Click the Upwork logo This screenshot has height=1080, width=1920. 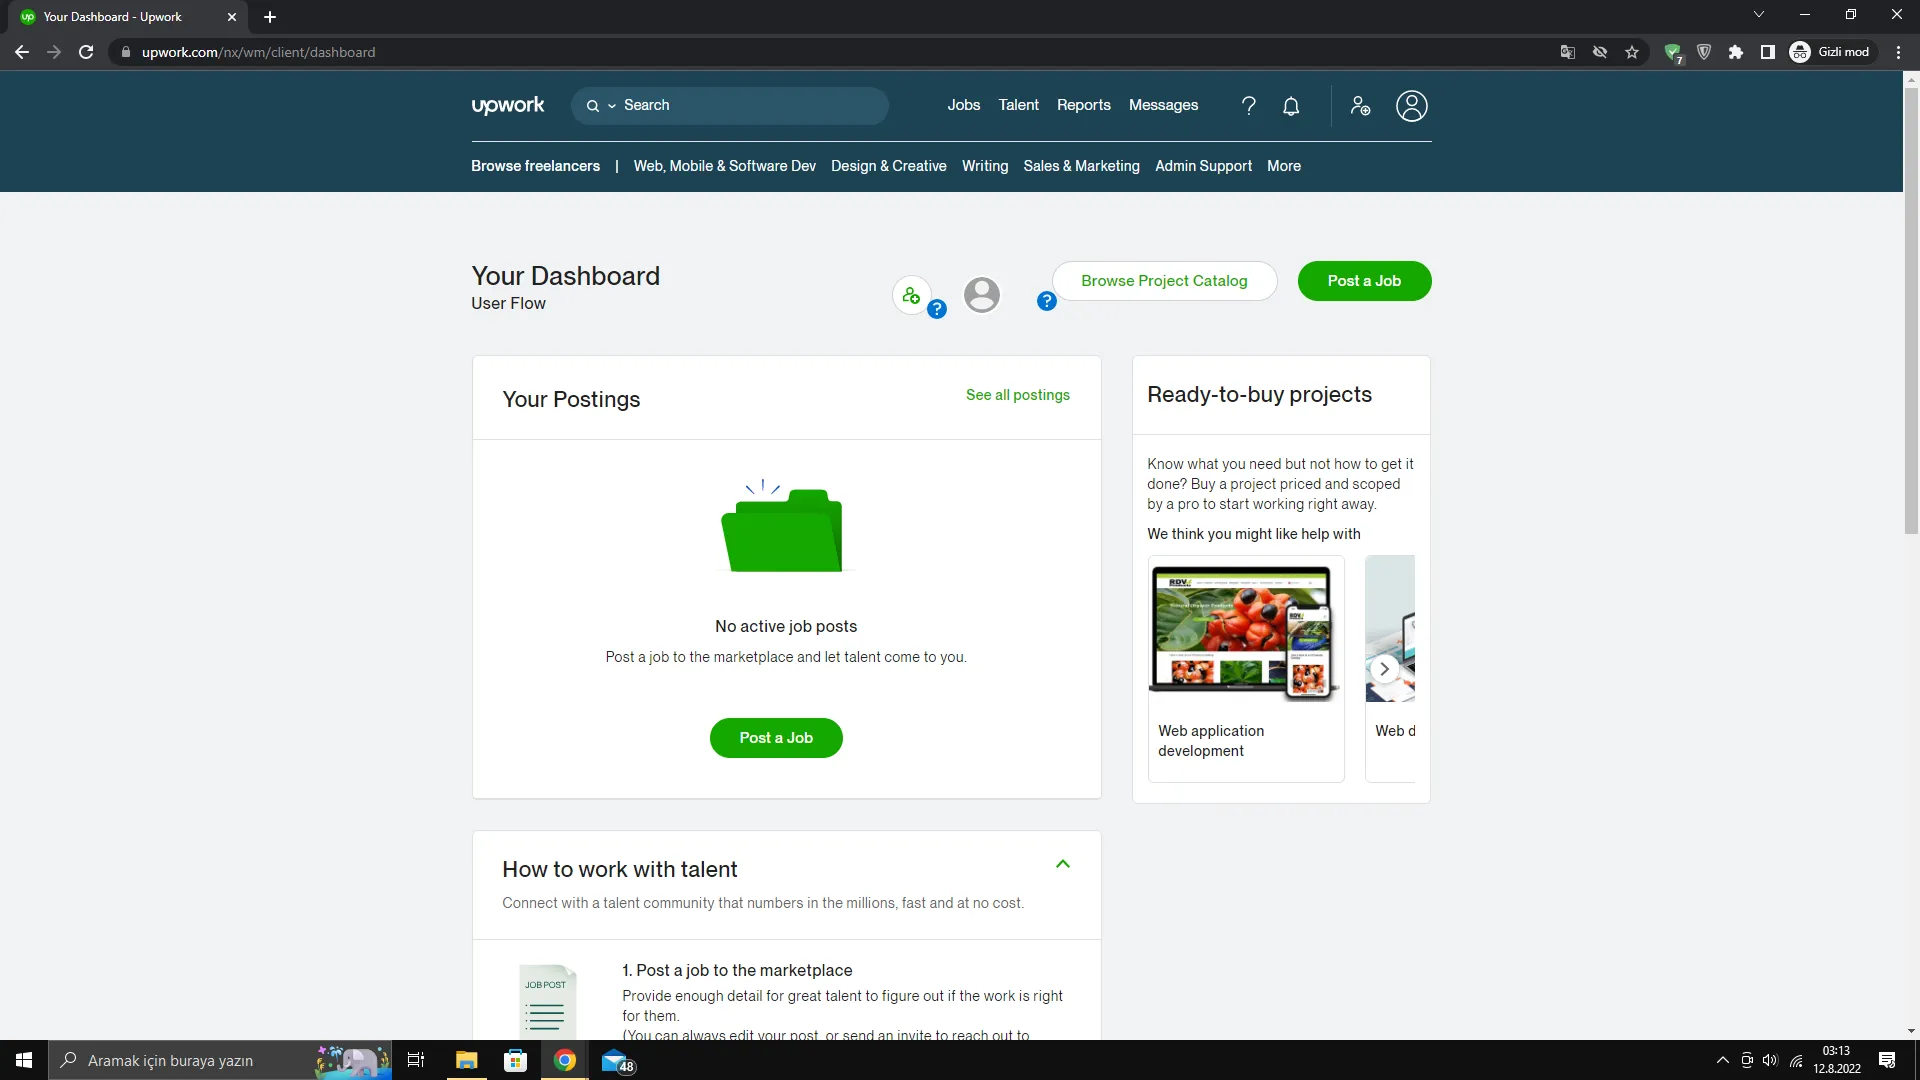(x=508, y=106)
